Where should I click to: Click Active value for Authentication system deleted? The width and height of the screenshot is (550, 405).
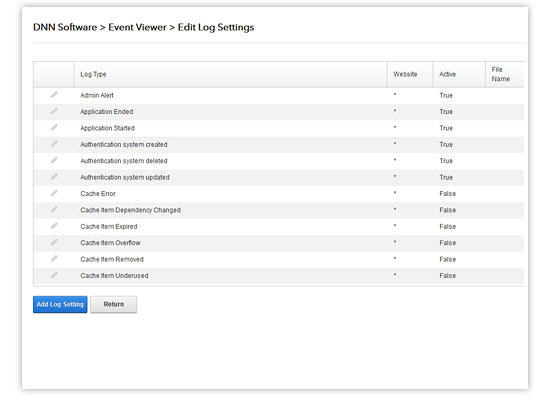coord(446,161)
